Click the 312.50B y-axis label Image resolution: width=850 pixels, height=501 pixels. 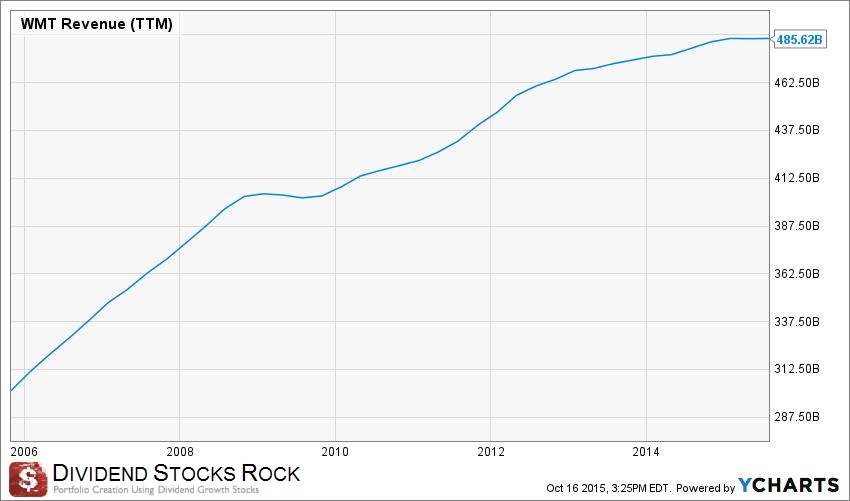[x=798, y=369]
